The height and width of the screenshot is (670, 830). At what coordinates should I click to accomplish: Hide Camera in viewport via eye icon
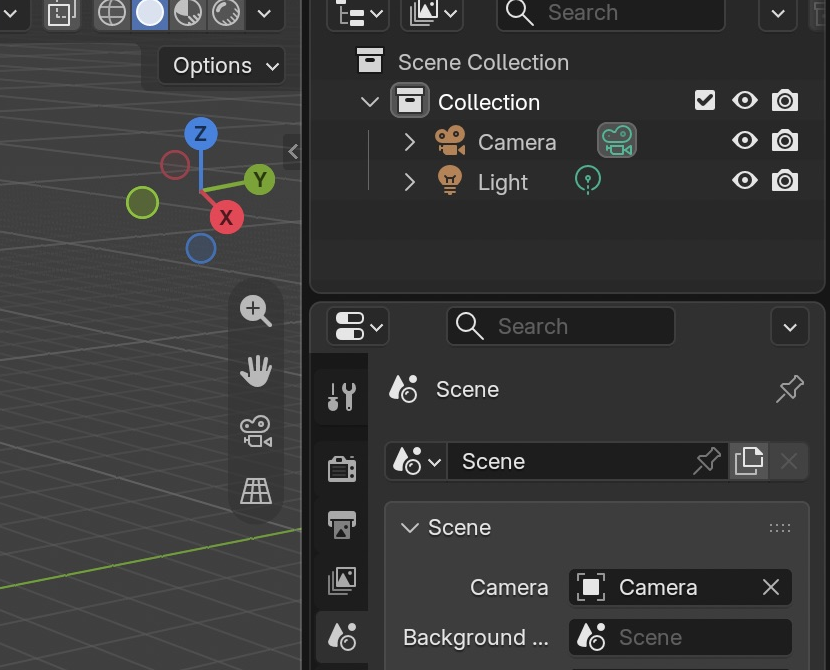point(745,140)
